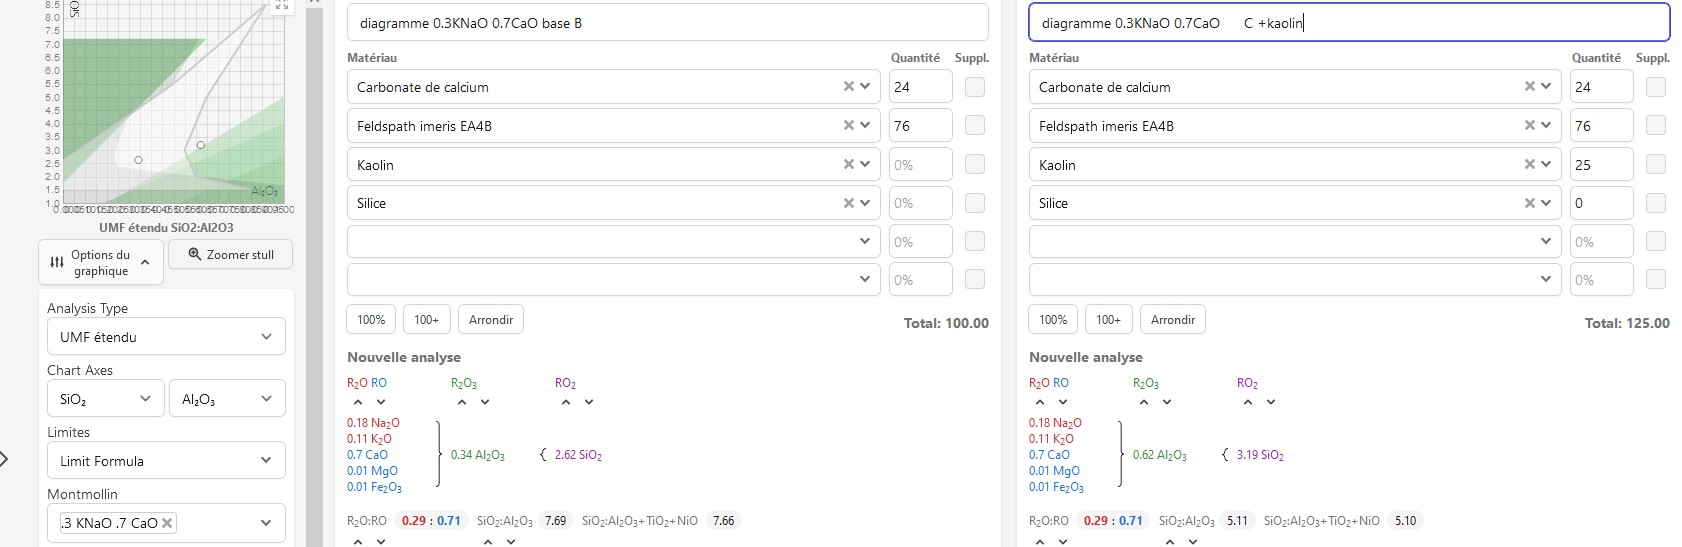The width and height of the screenshot is (1682, 547).
Task: Click the Zoomer stull button
Action: [x=230, y=255]
